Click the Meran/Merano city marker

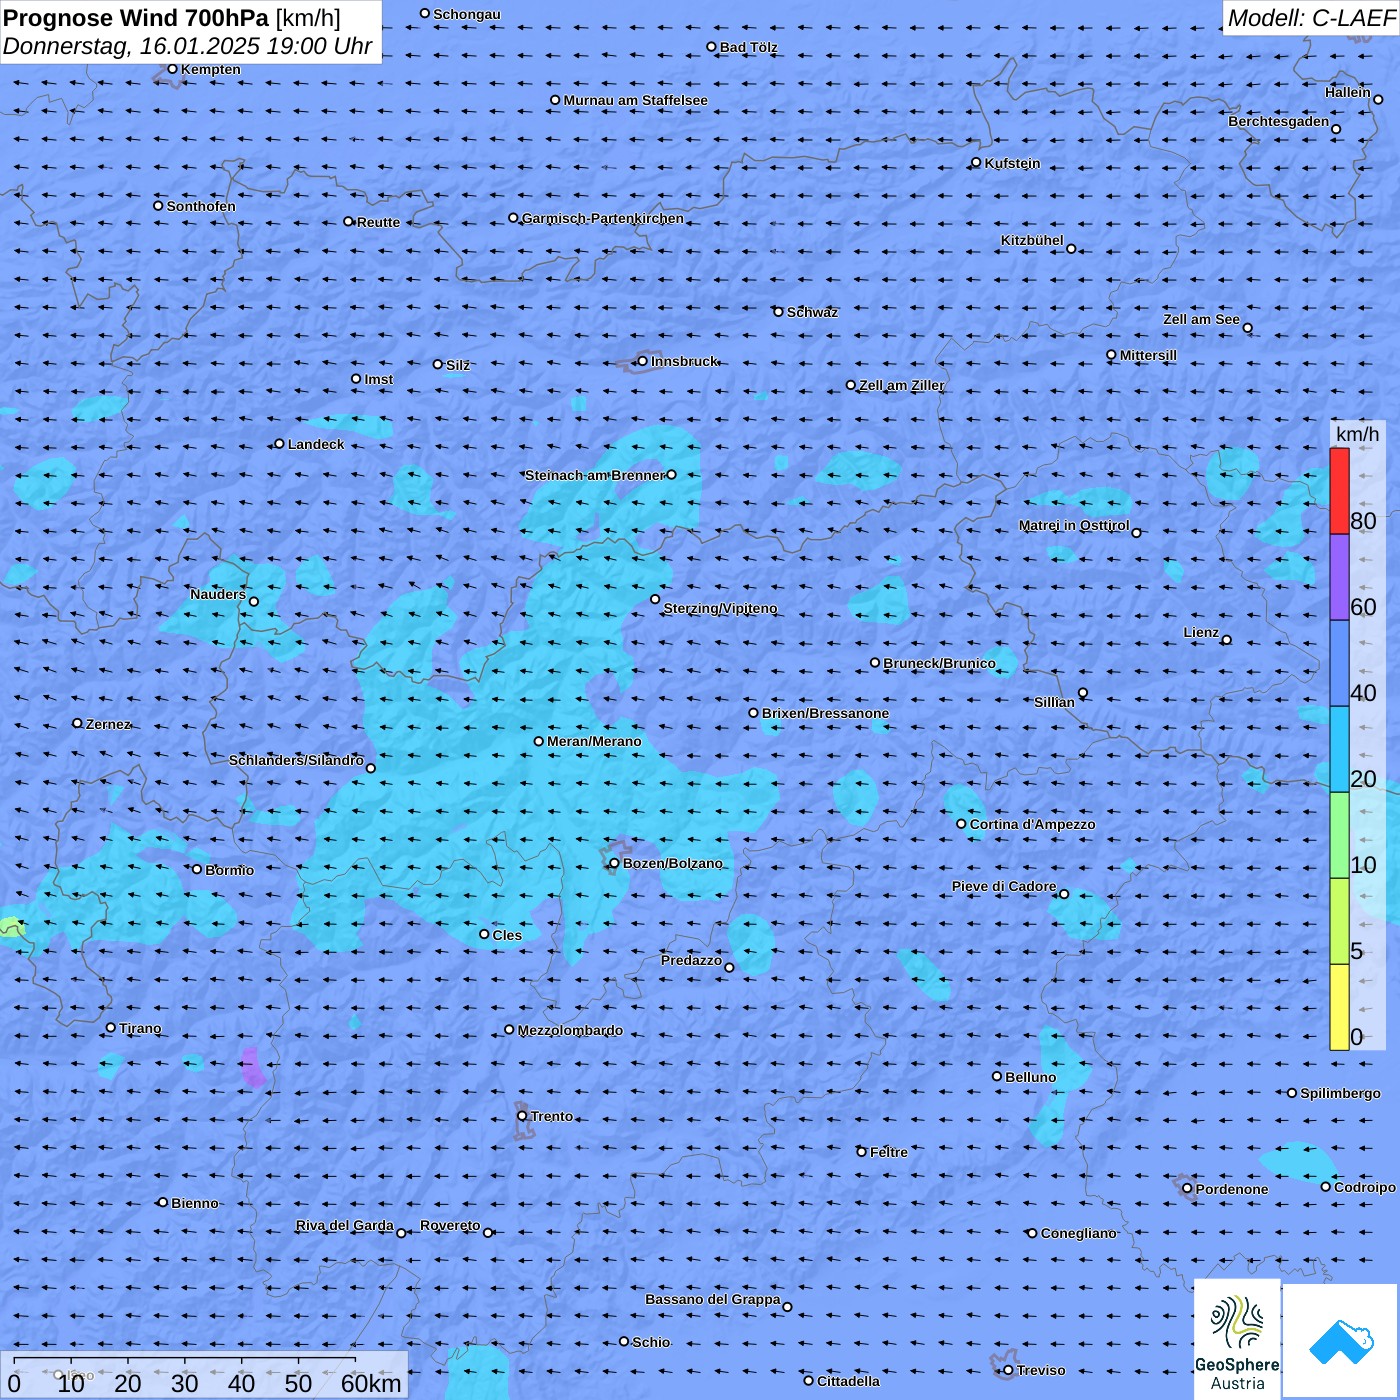(x=538, y=741)
